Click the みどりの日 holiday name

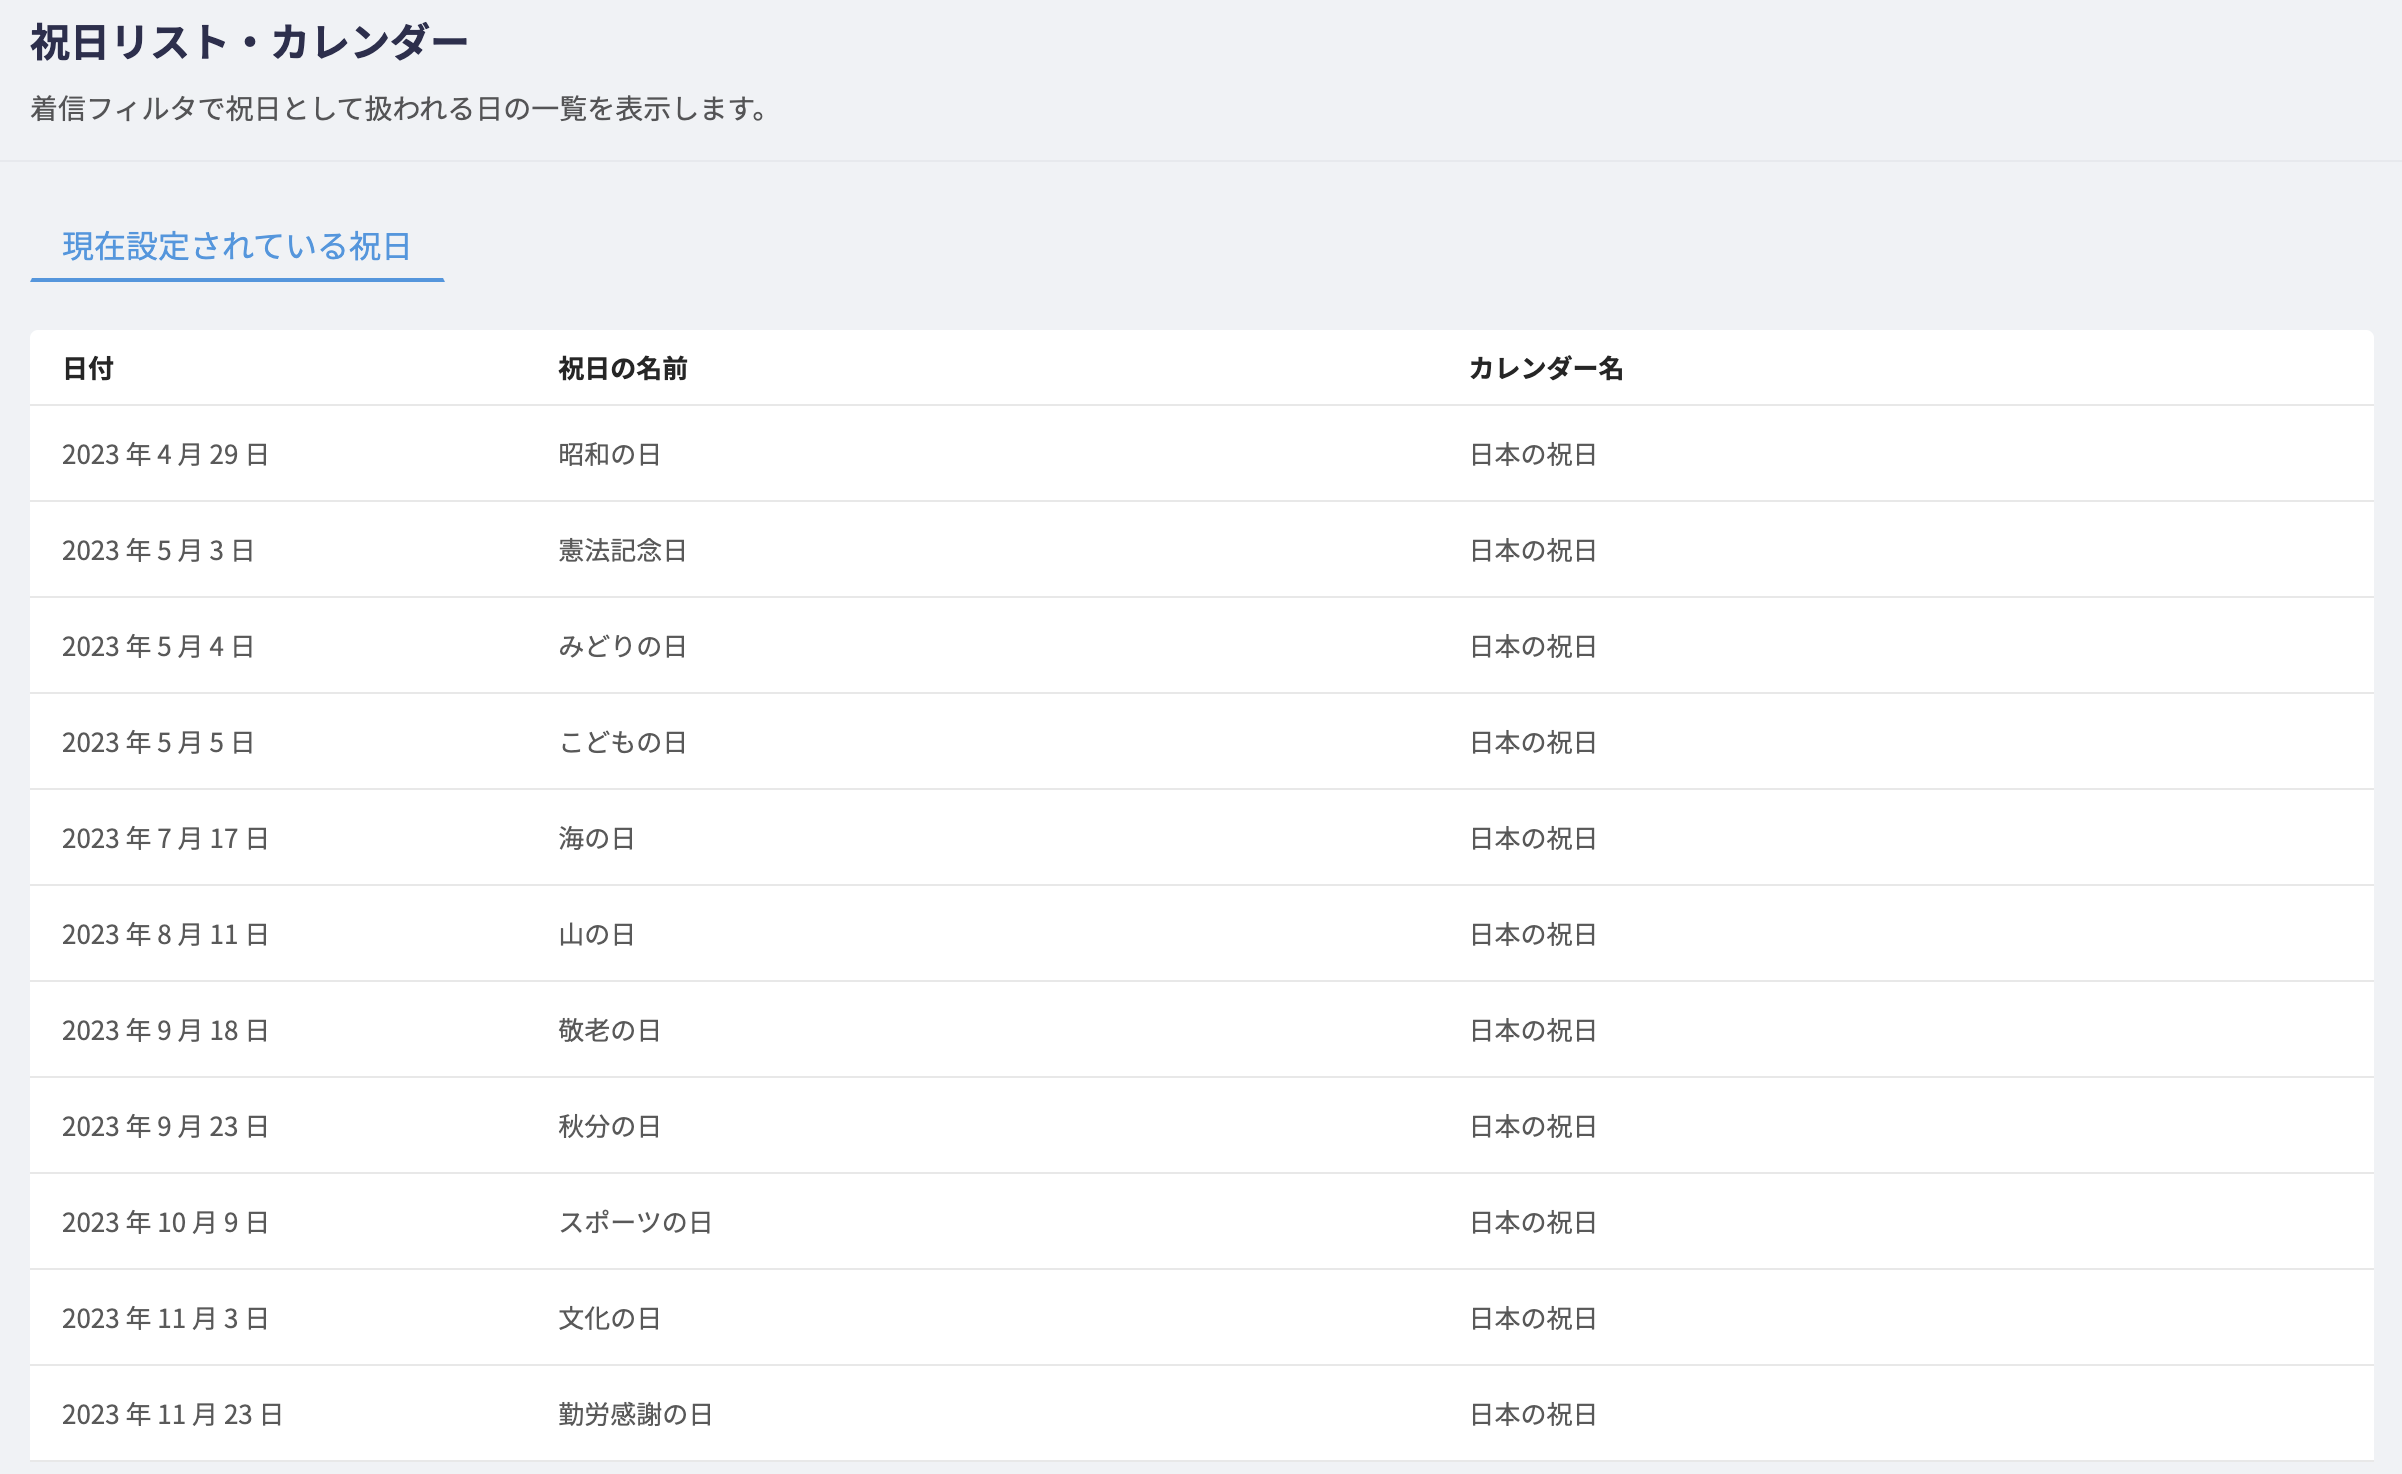(622, 646)
